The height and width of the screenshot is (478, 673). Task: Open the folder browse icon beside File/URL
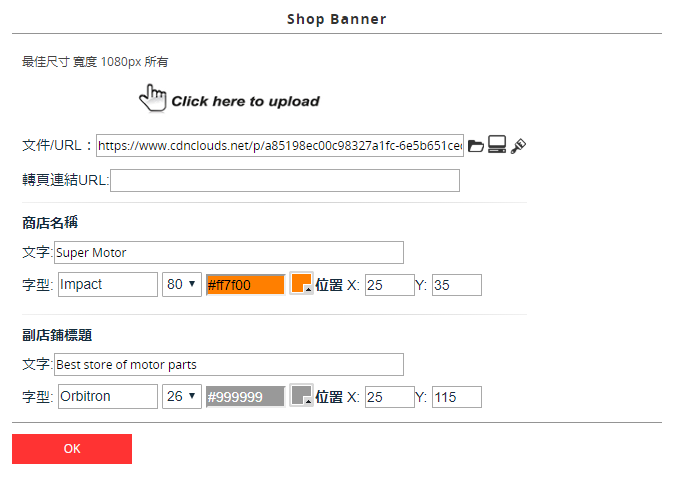pyautogui.click(x=476, y=146)
